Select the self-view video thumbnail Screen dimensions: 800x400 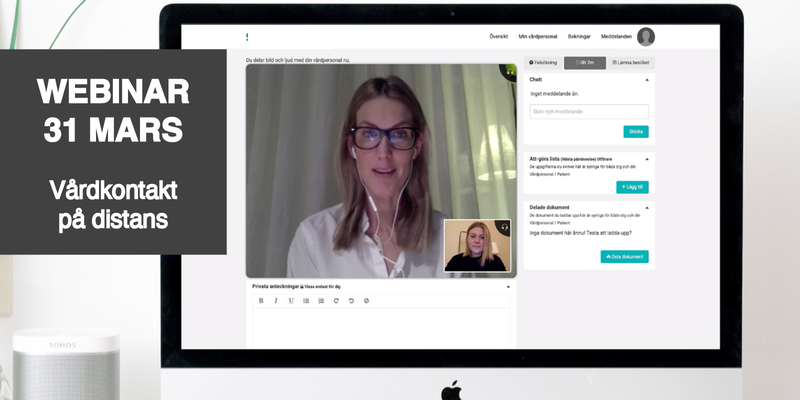pyautogui.click(x=477, y=246)
